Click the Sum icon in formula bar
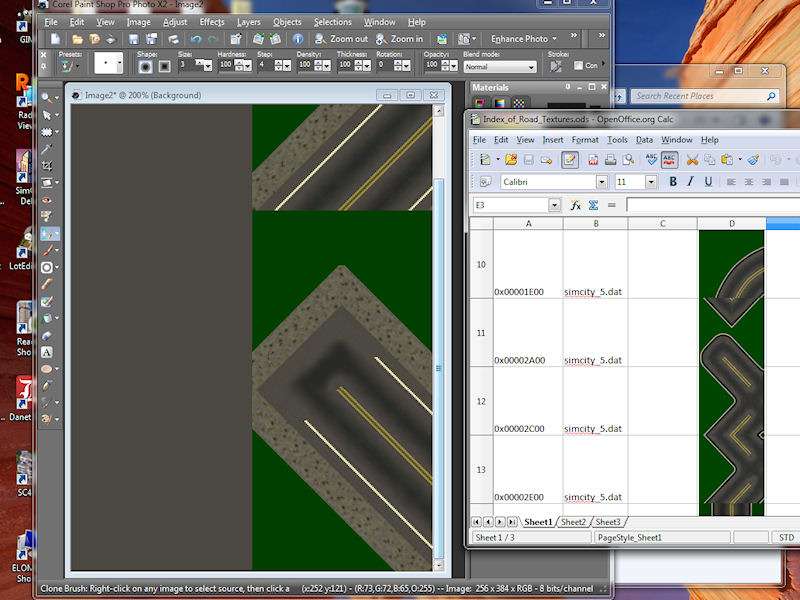The height and width of the screenshot is (600, 800). click(x=593, y=205)
